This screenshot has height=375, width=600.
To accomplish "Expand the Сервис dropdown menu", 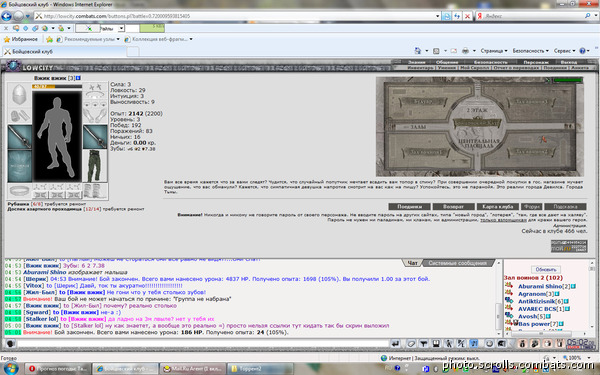I will coord(564,51).
